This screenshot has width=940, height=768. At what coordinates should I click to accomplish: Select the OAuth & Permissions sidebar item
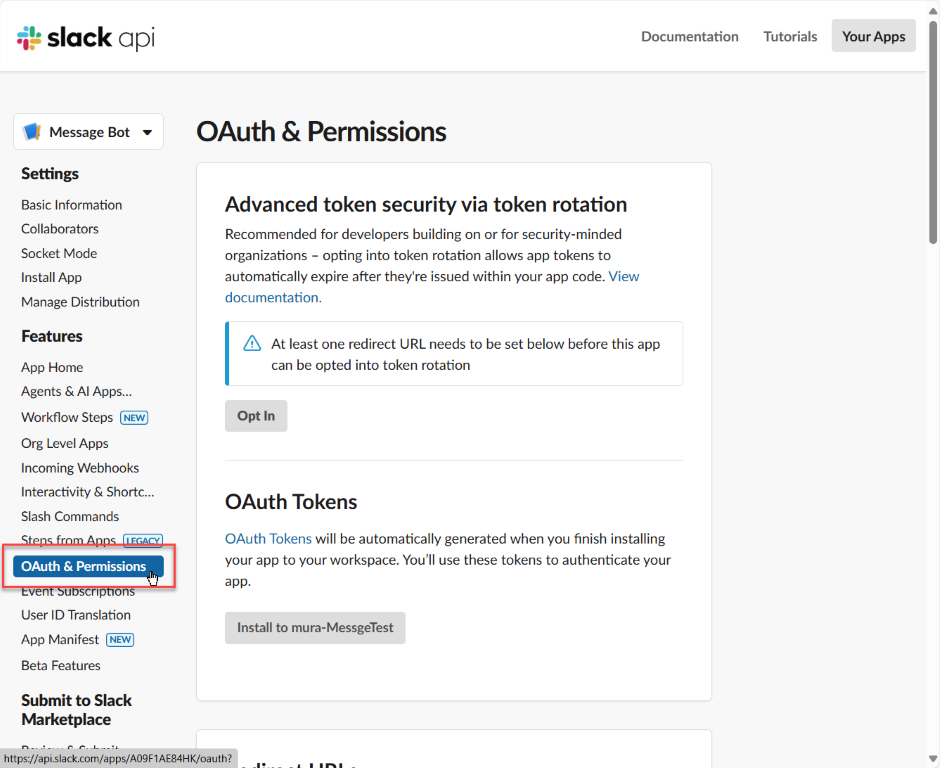88,567
